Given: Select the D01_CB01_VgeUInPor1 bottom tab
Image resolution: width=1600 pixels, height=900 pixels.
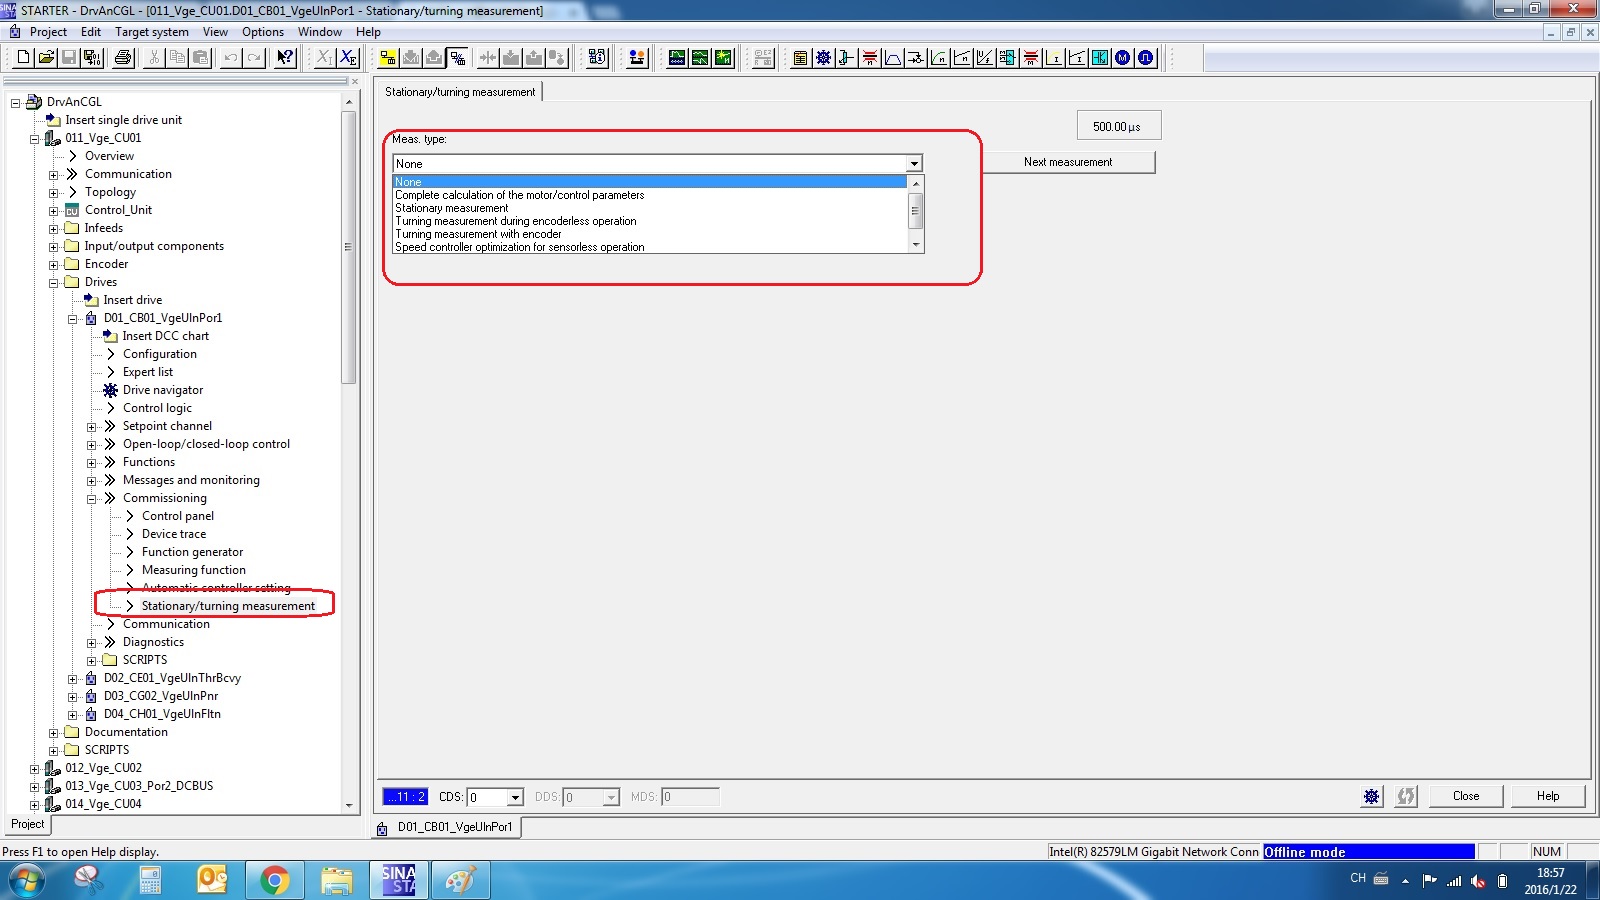Looking at the screenshot, I should [447, 827].
